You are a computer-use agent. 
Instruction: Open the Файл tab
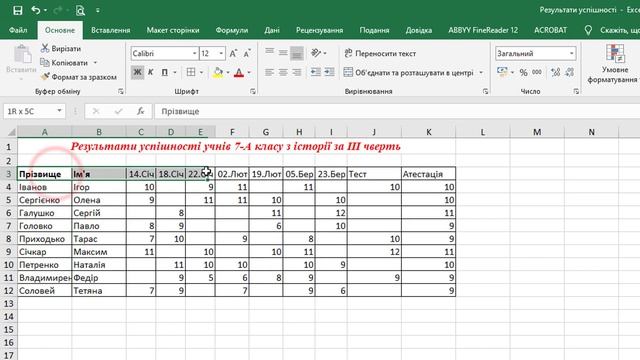[x=18, y=30]
